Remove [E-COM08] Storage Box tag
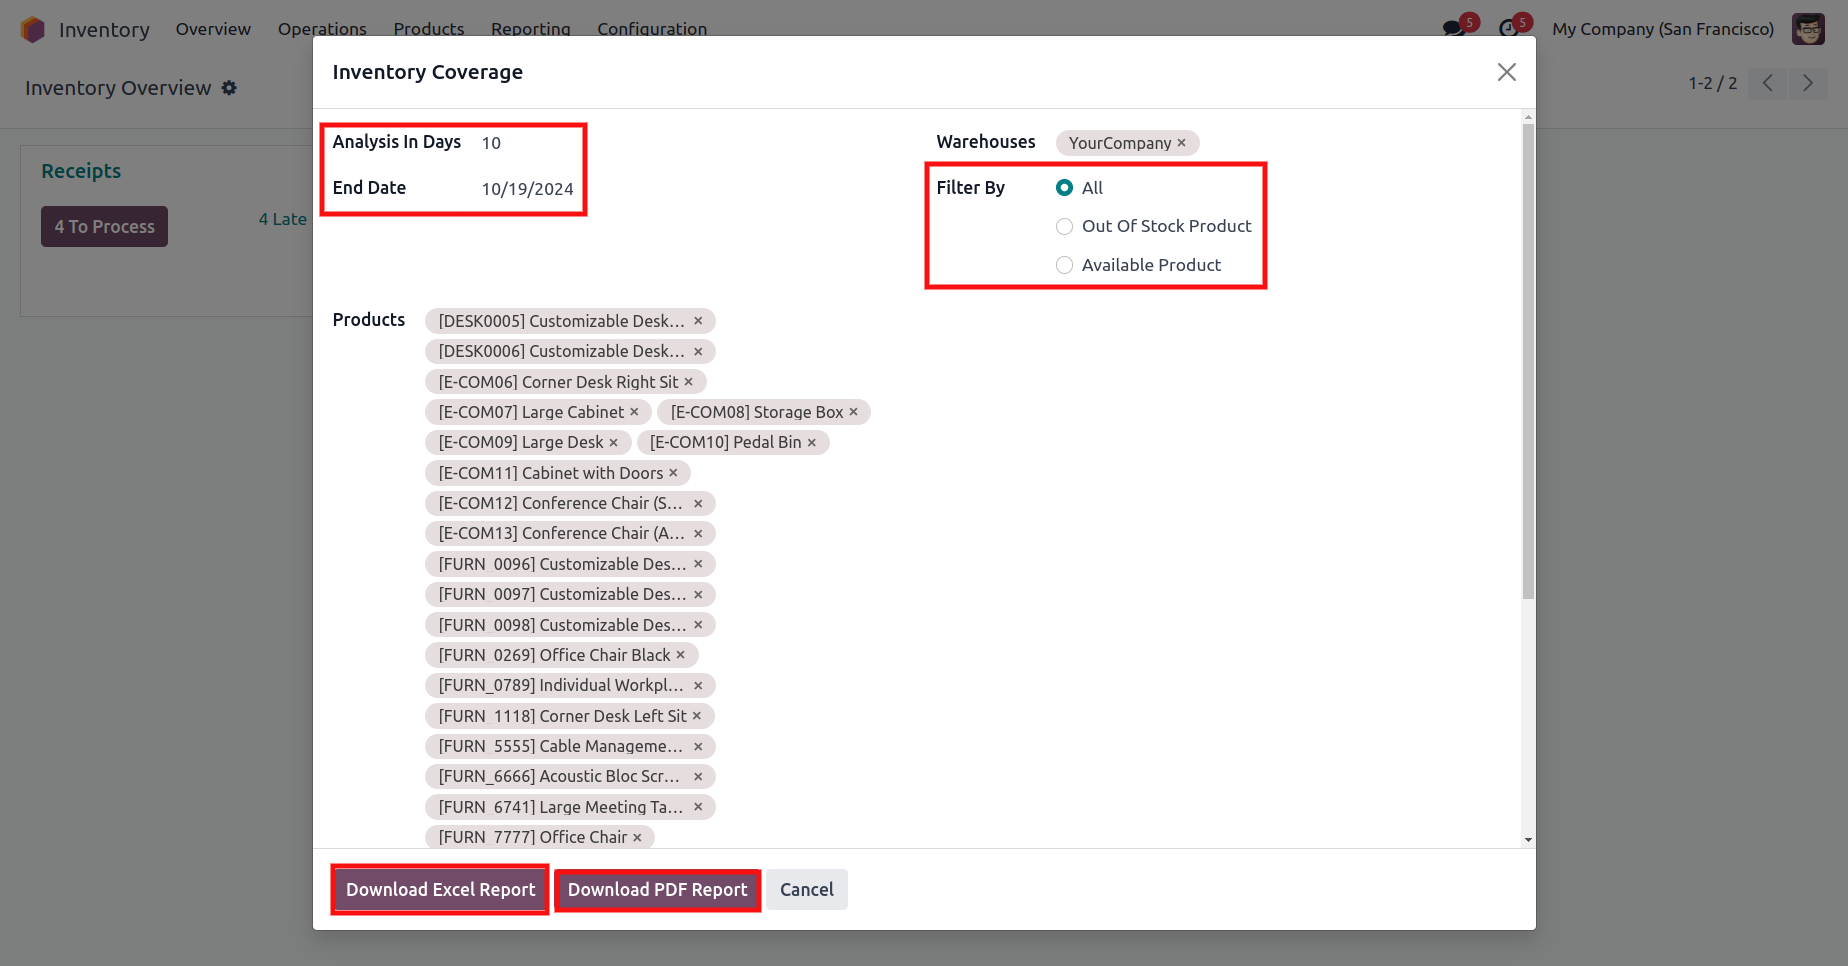This screenshot has width=1848, height=966. tap(853, 412)
